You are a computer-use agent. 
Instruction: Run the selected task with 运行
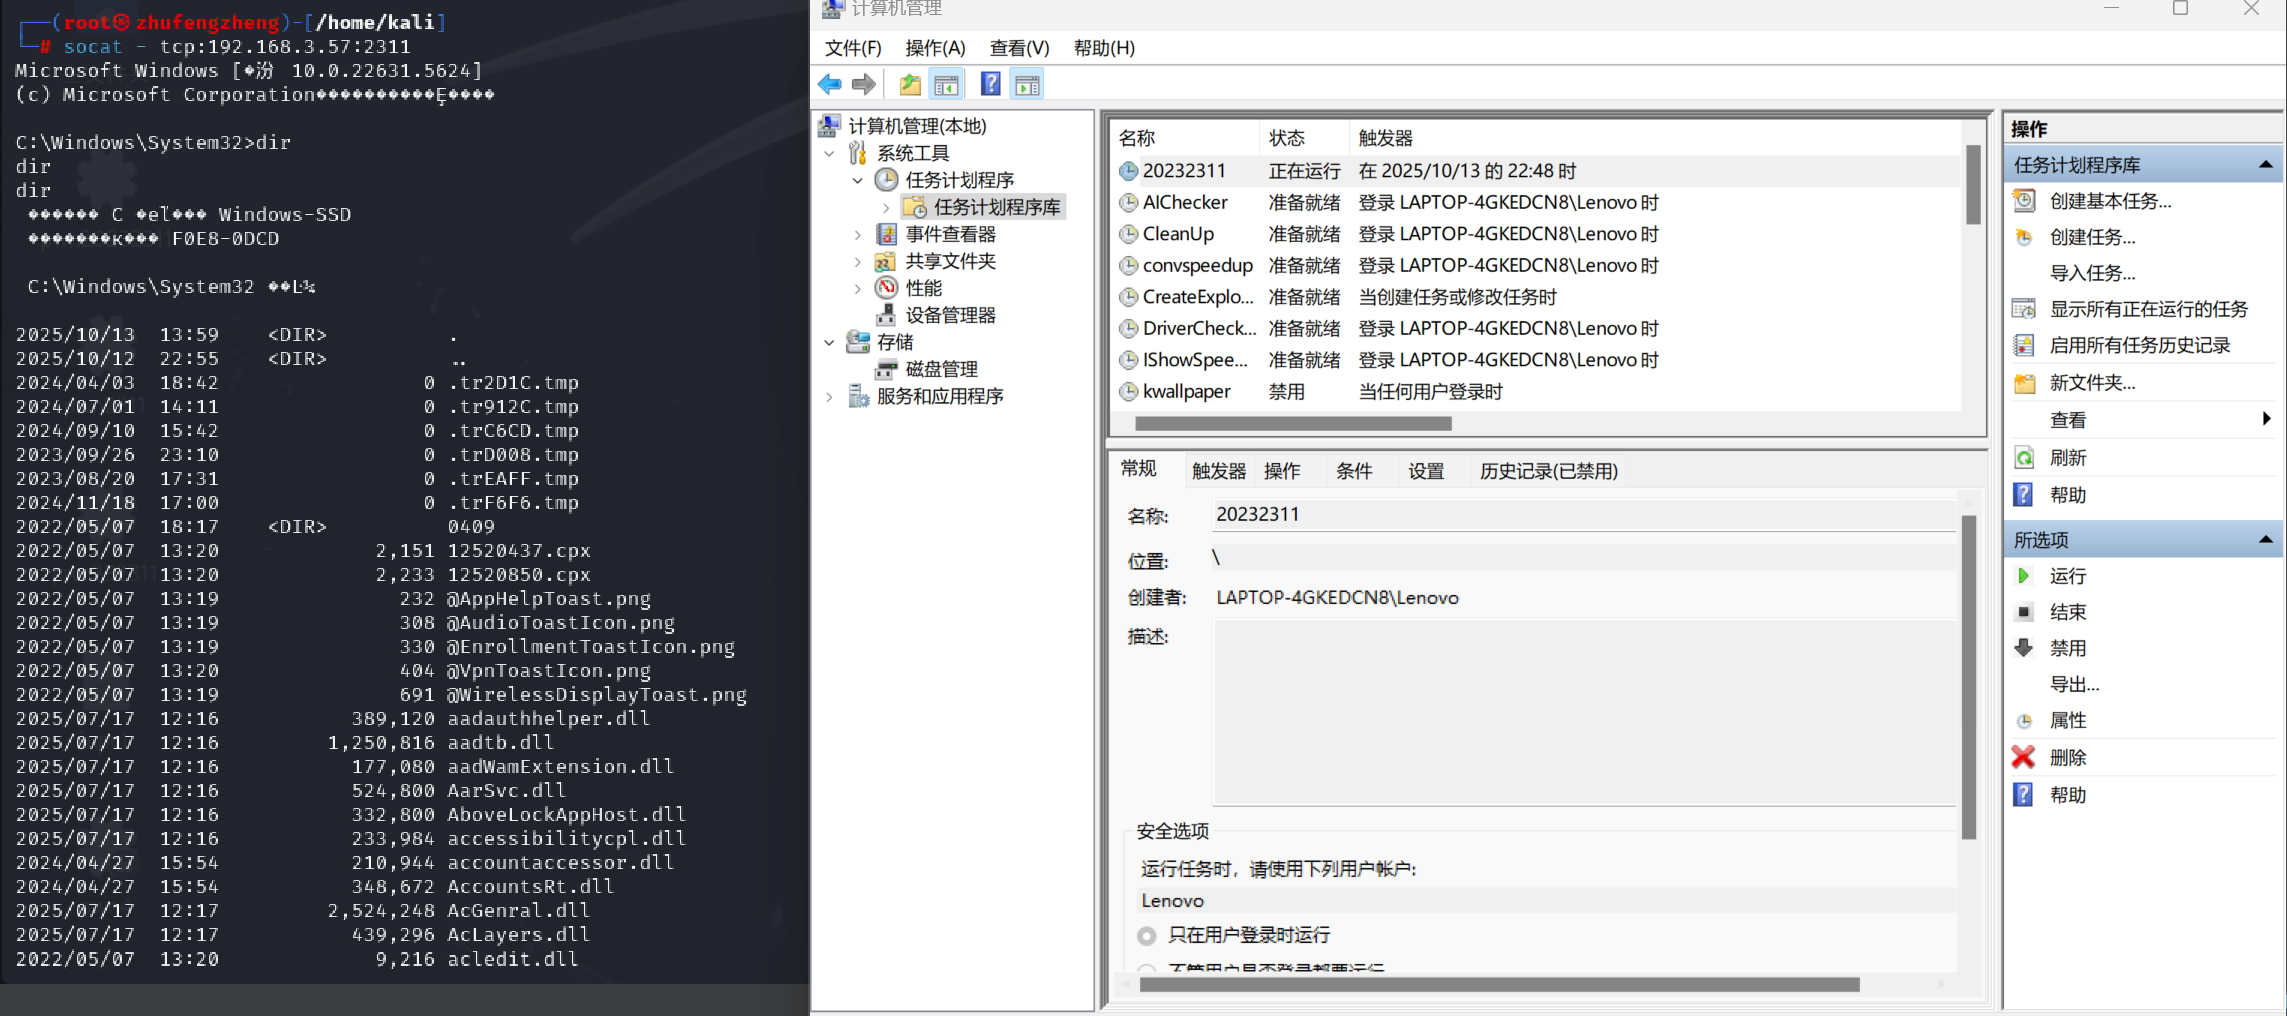point(2067,576)
